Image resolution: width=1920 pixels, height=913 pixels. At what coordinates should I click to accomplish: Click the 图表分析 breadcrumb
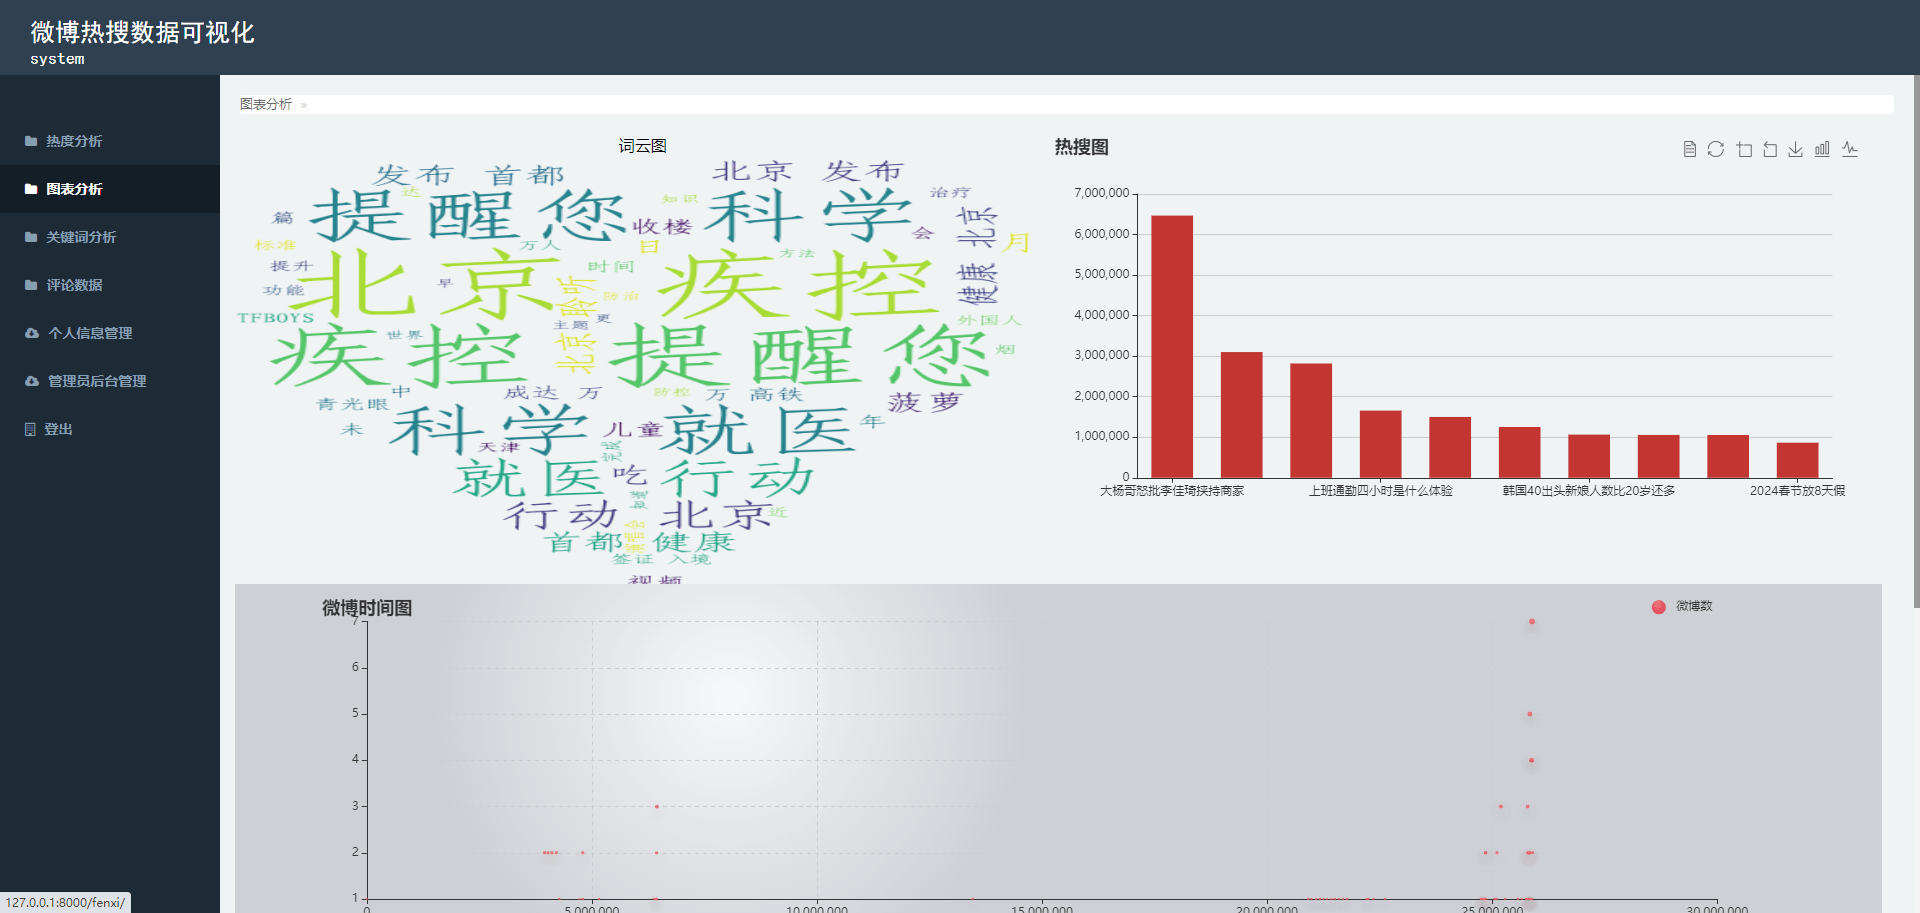pyautogui.click(x=266, y=104)
